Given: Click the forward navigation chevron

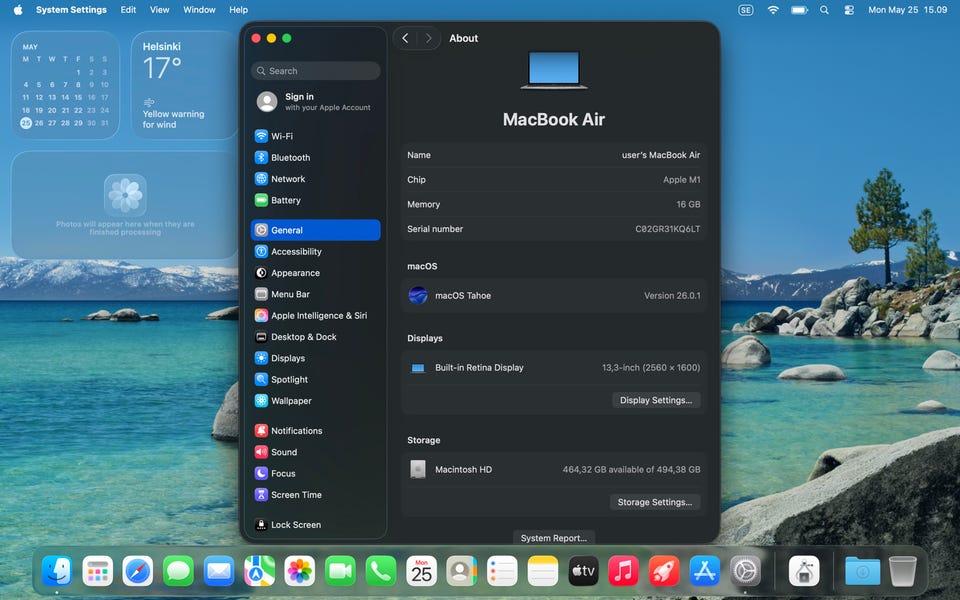Looking at the screenshot, I should (428, 39).
